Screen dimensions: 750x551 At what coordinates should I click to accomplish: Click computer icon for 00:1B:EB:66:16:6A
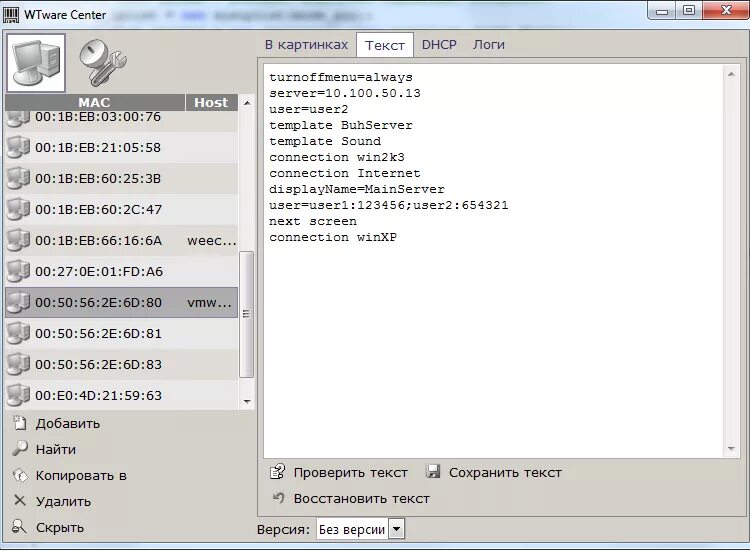[18, 240]
